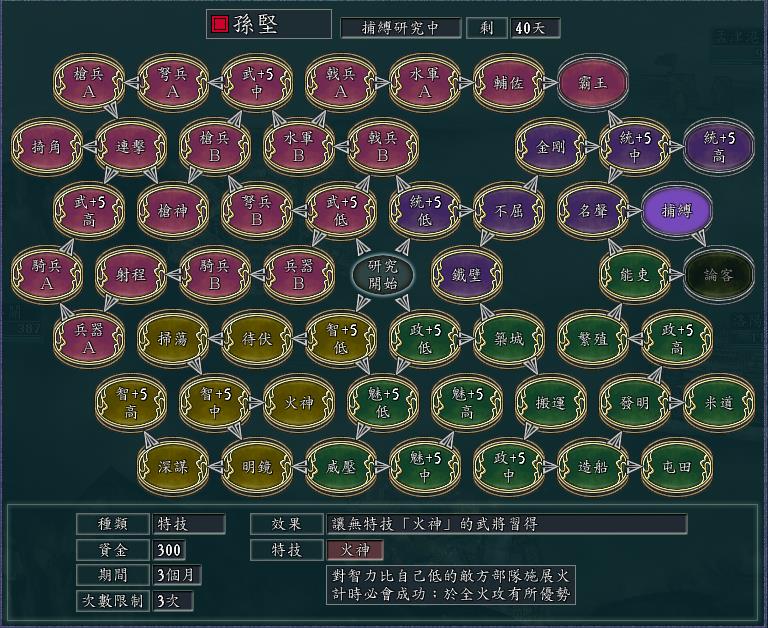The image size is (768, 628).
Task: Select the 戟兵A skill node
Action: click(341, 83)
